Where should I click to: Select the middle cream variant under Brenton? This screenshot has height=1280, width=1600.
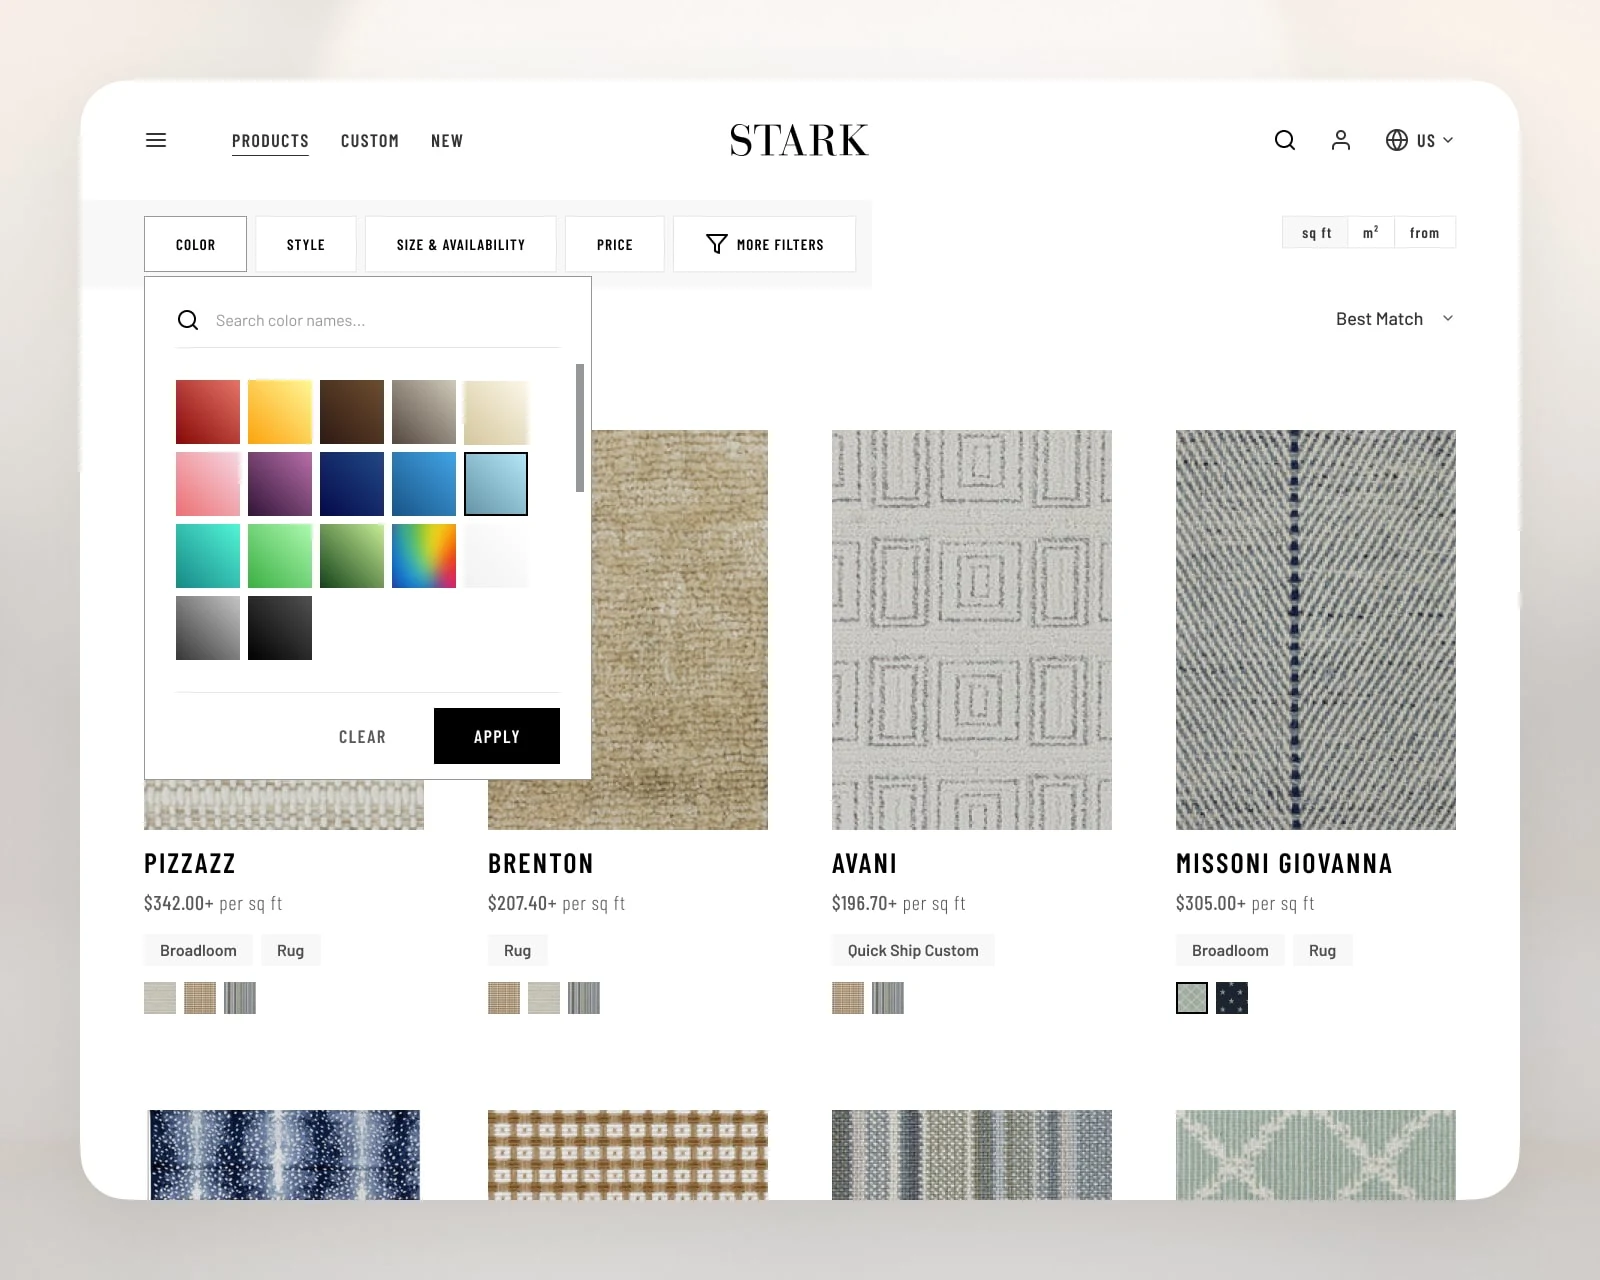[x=544, y=998]
